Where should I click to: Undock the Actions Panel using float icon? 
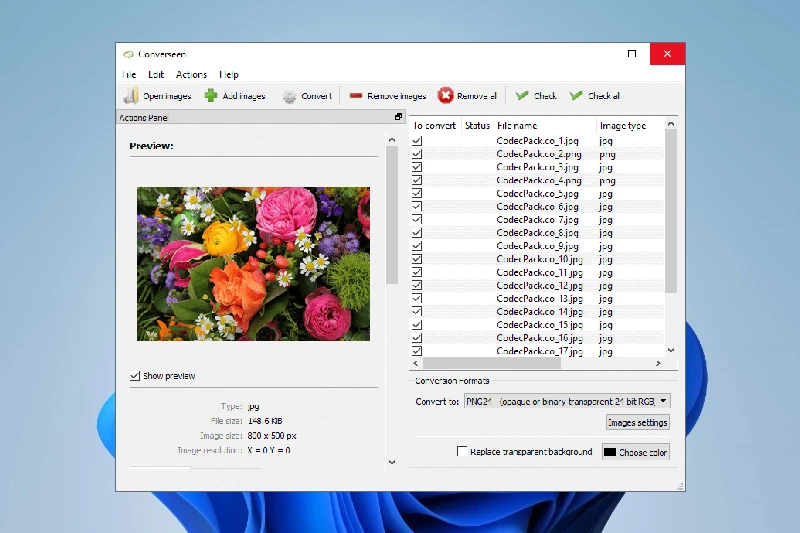point(399,117)
